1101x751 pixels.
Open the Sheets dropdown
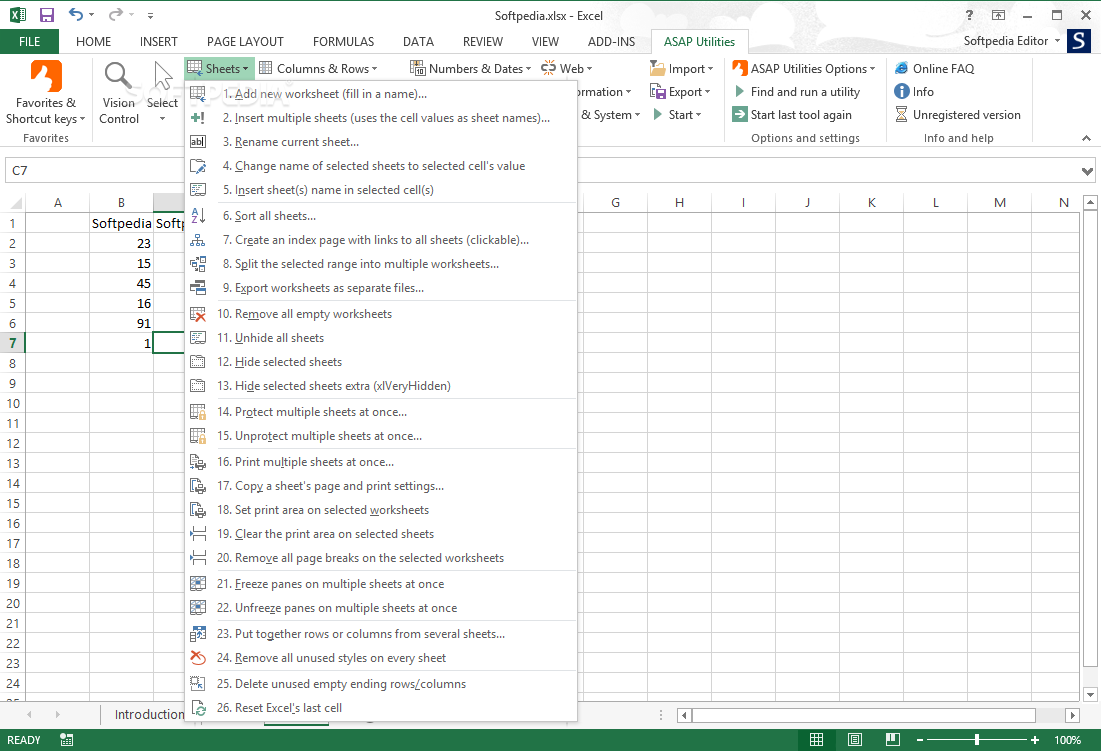point(218,69)
